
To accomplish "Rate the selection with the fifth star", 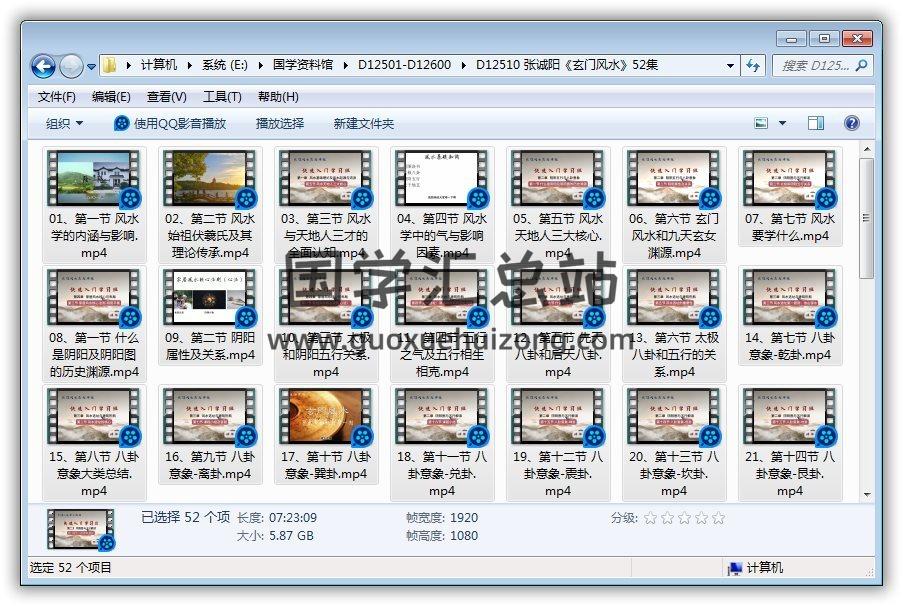I will pyautogui.click(x=718, y=518).
